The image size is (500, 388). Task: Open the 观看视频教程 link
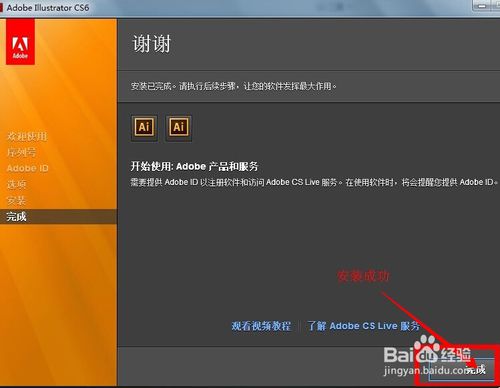[x=261, y=326]
